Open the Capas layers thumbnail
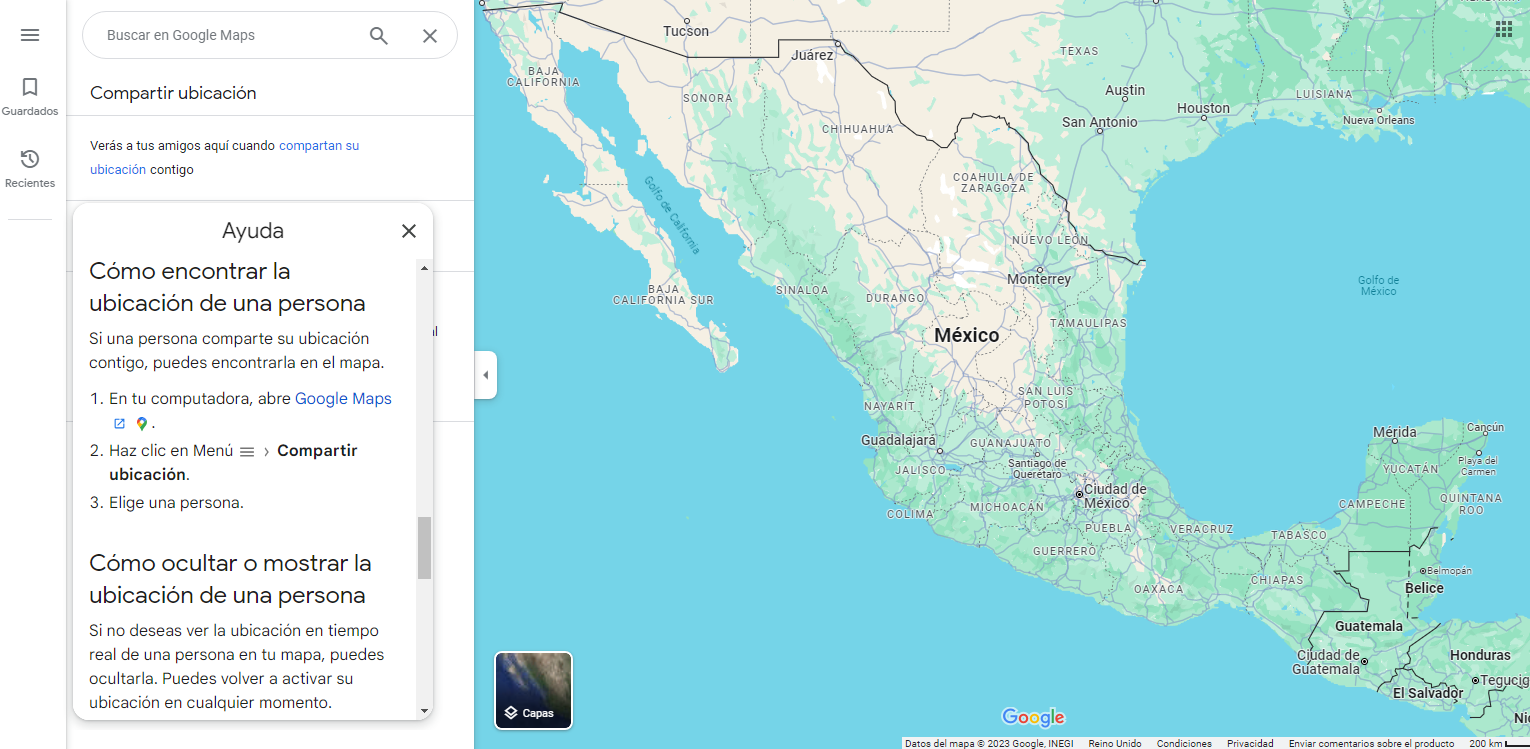This screenshot has width=1530, height=749. tap(534, 690)
